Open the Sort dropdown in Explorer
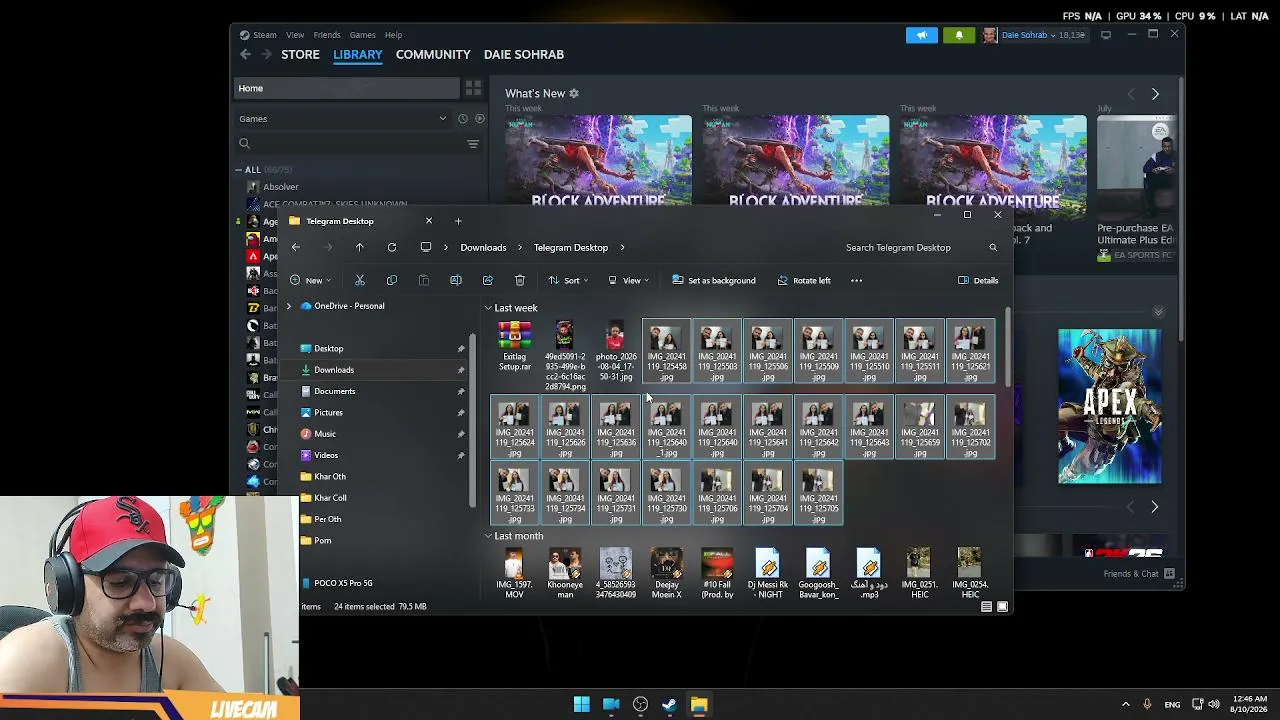 pos(568,280)
